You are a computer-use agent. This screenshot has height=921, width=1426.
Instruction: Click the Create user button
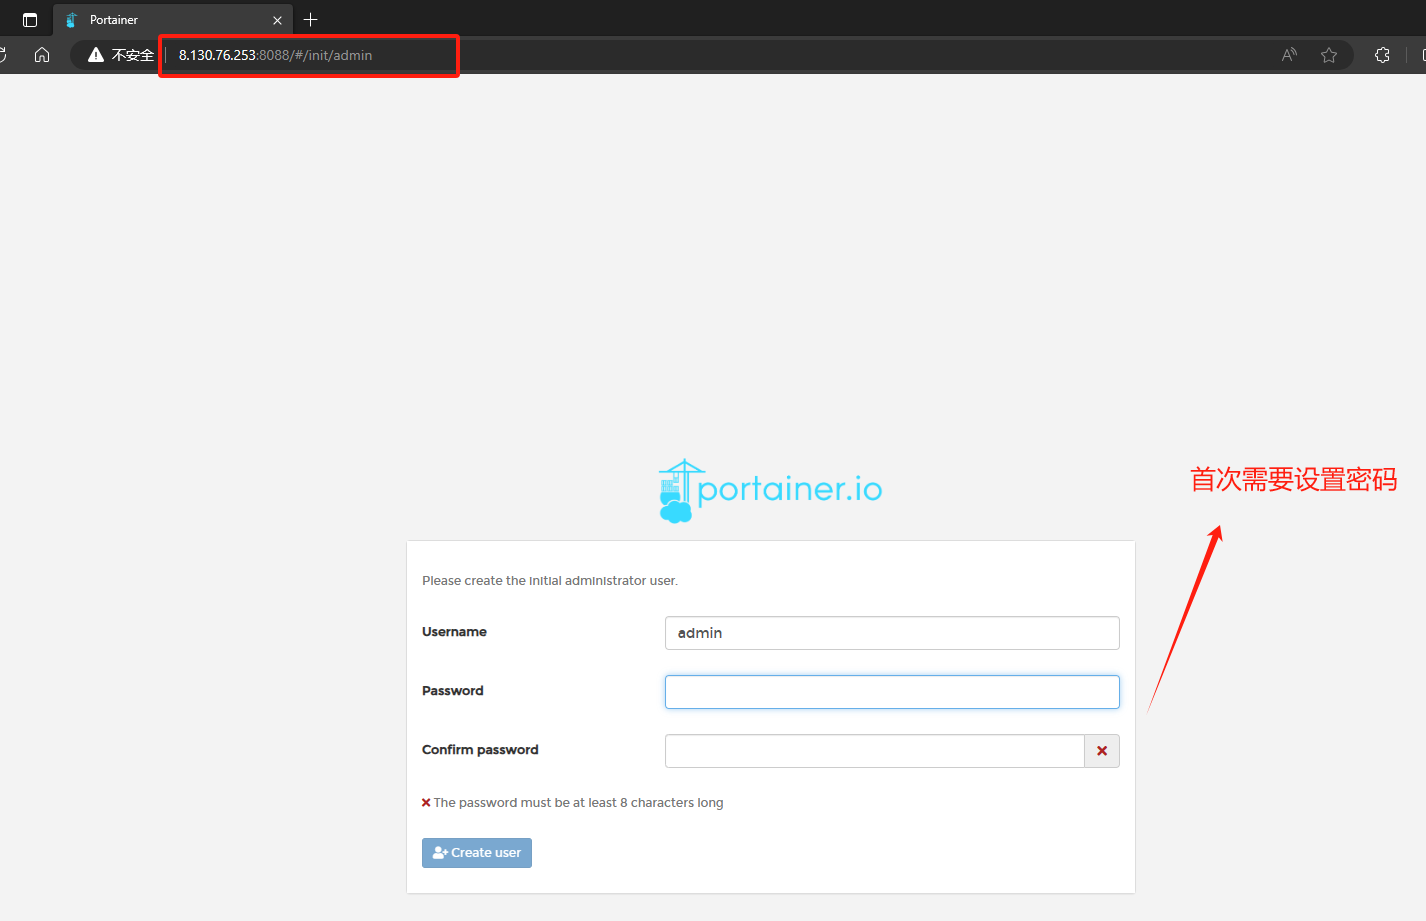(477, 853)
